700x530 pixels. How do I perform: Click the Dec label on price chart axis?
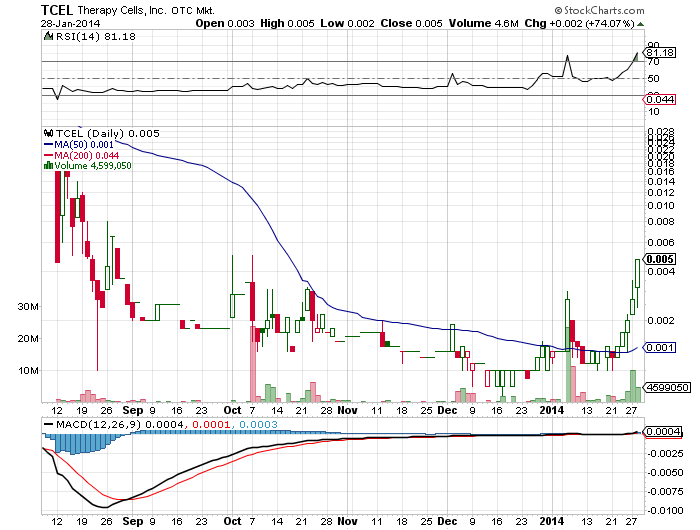point(447,410)
